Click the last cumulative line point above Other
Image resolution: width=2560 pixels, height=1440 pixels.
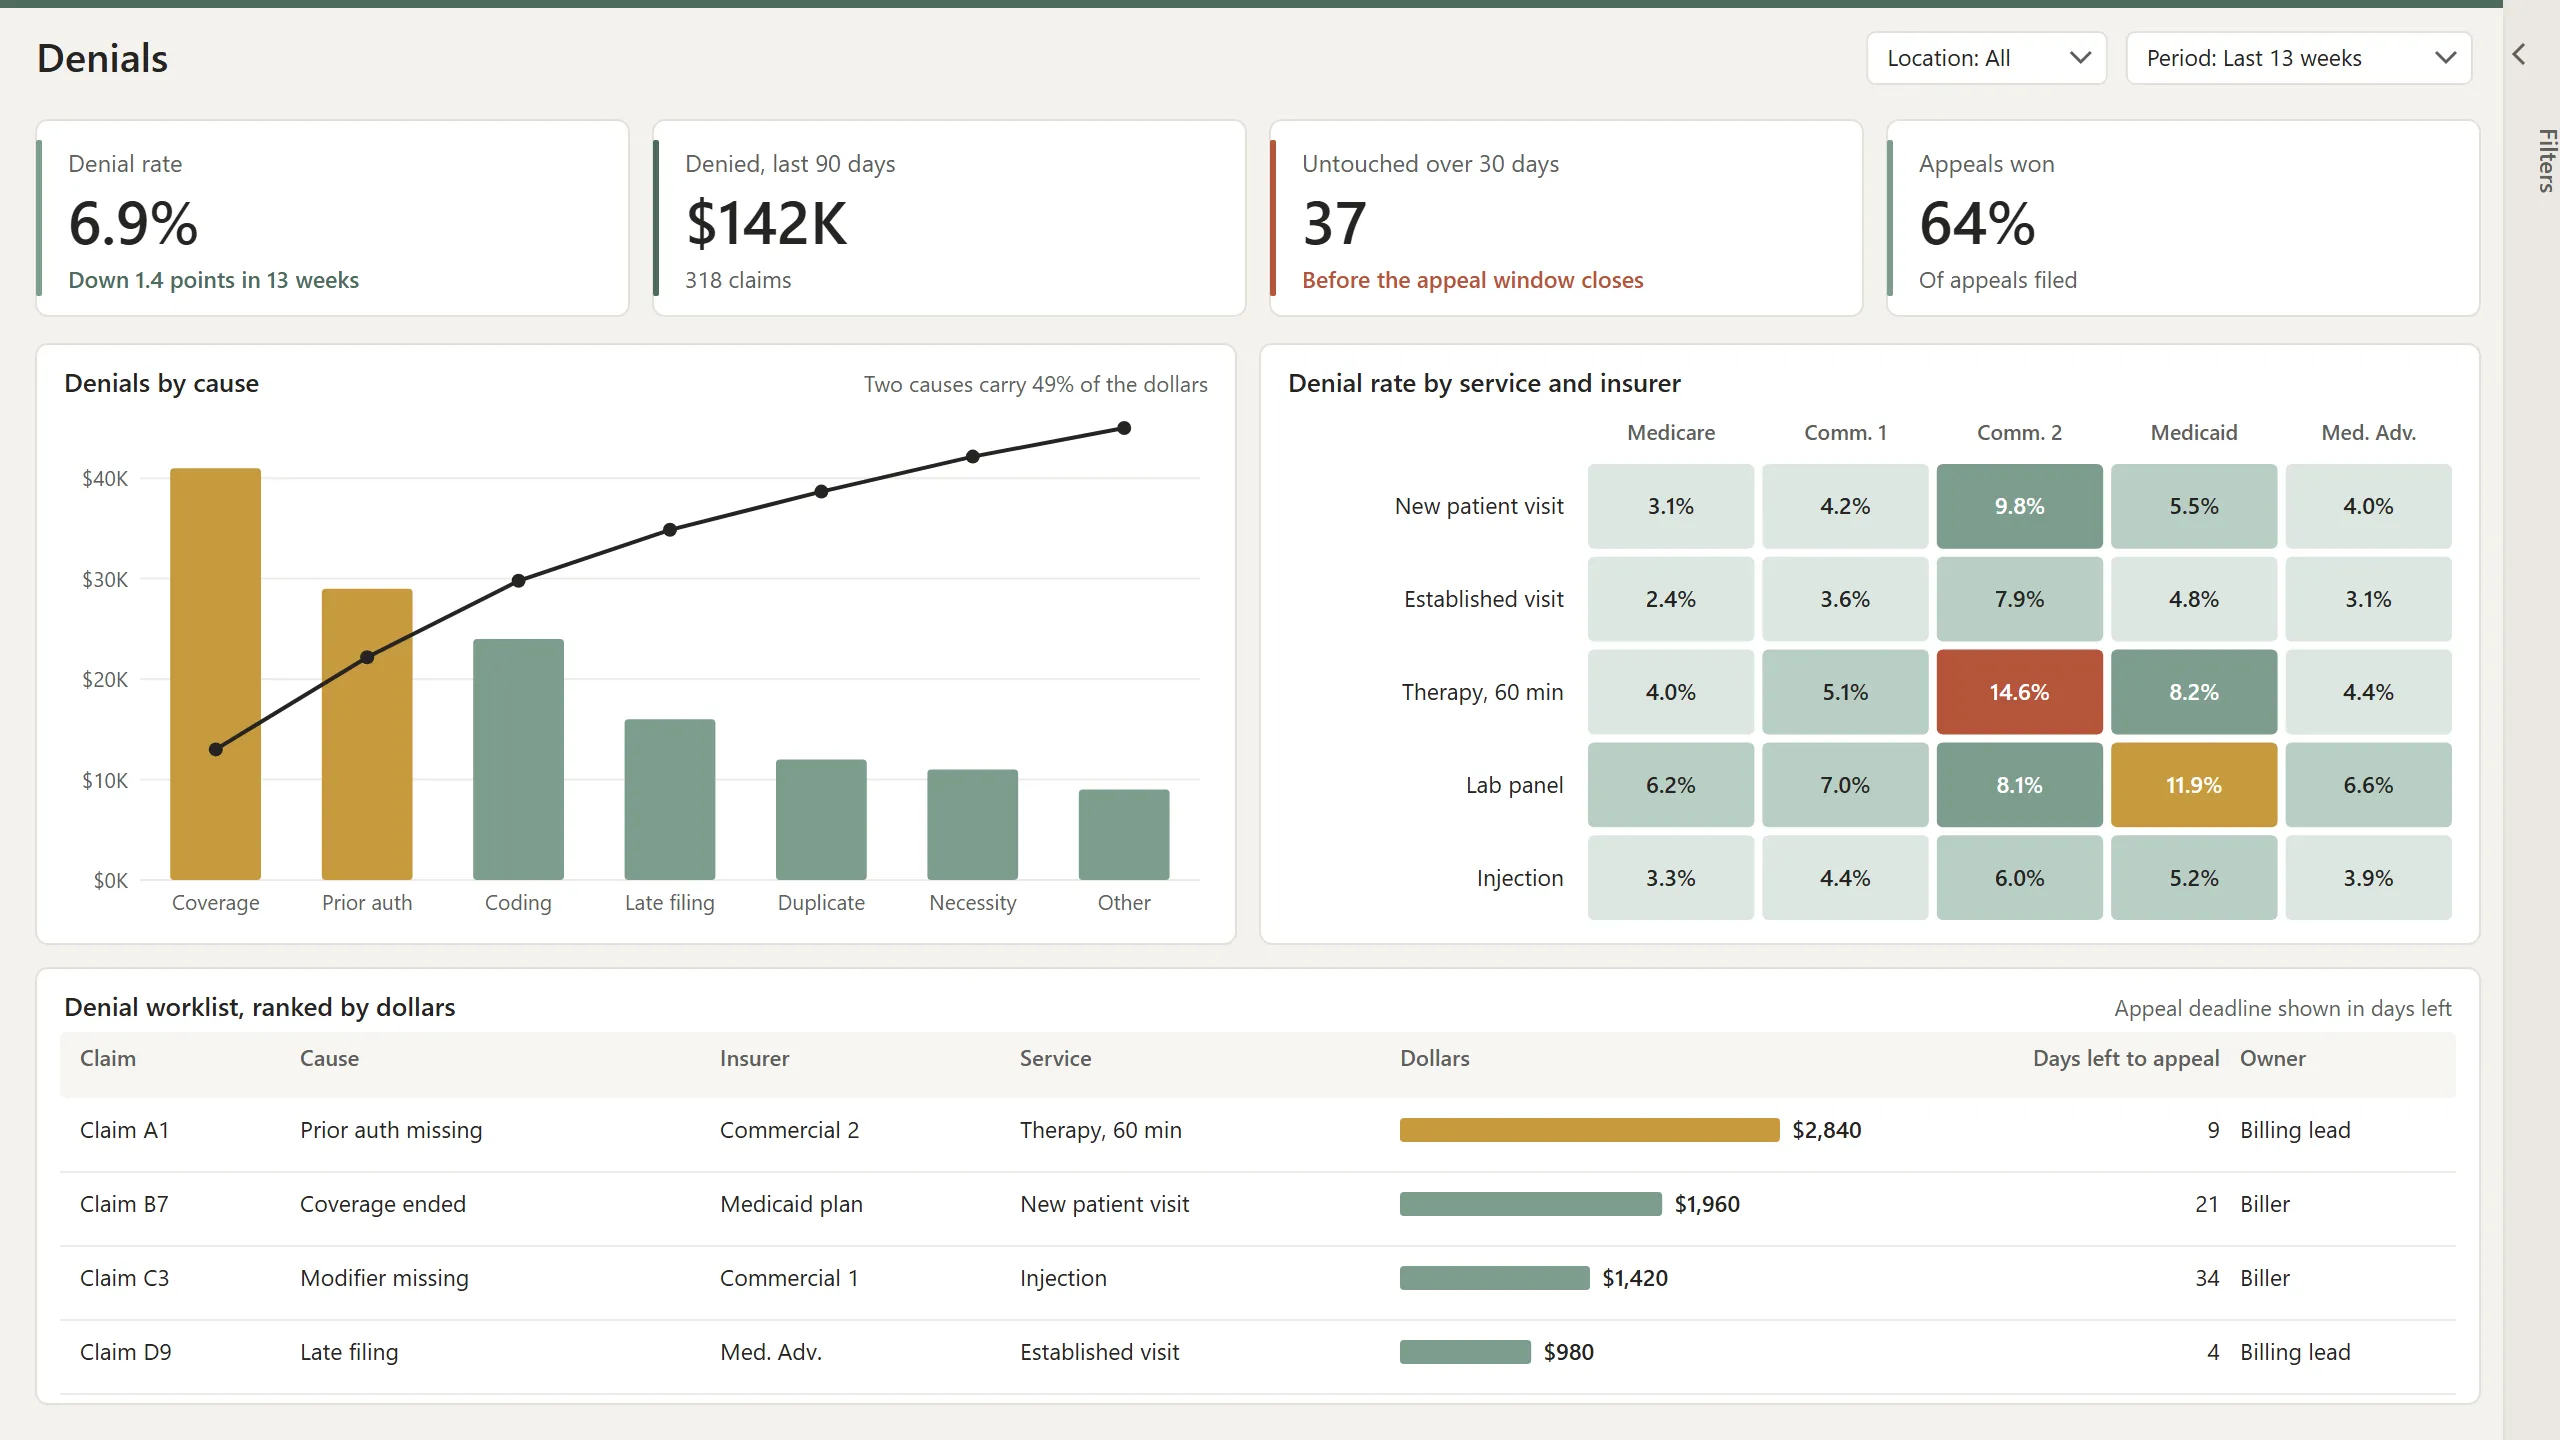coord(1124,428)
